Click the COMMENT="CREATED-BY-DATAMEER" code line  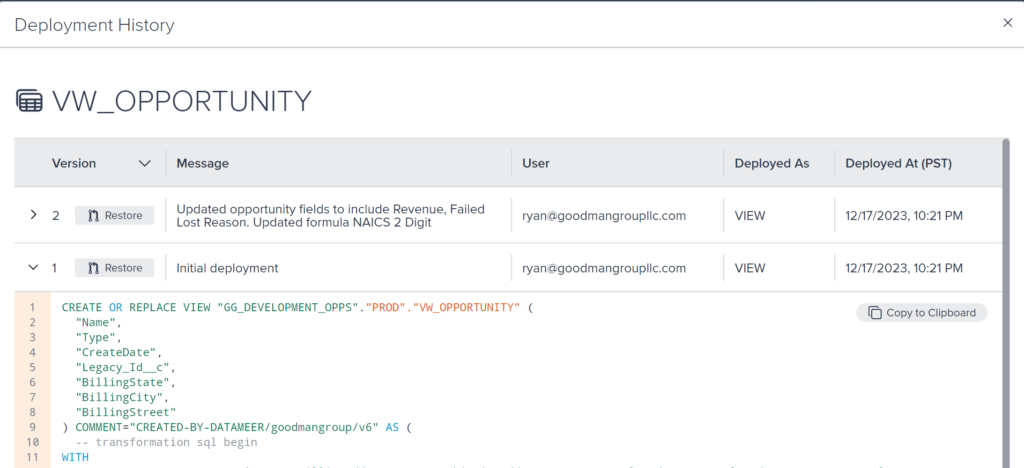click(x=237, y=428)
